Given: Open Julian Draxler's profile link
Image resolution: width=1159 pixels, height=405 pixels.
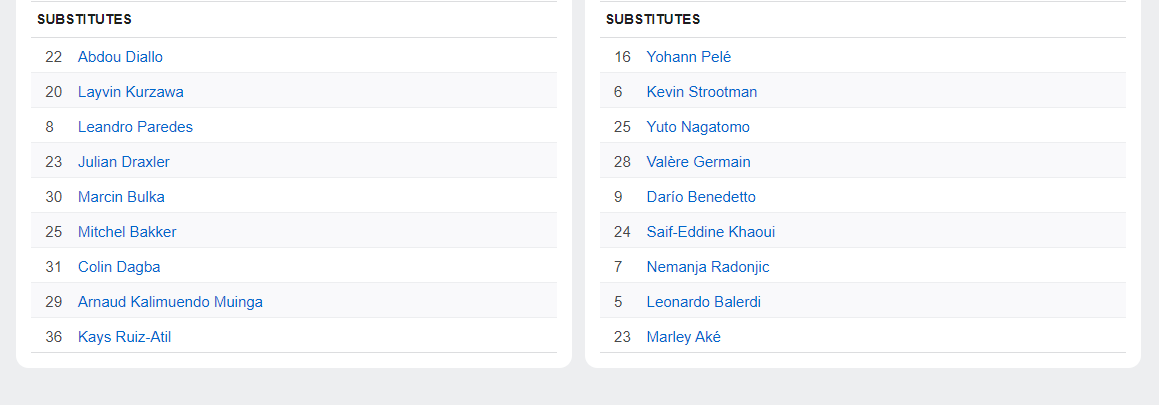Looking at the screenshot, I should [123, 162].
